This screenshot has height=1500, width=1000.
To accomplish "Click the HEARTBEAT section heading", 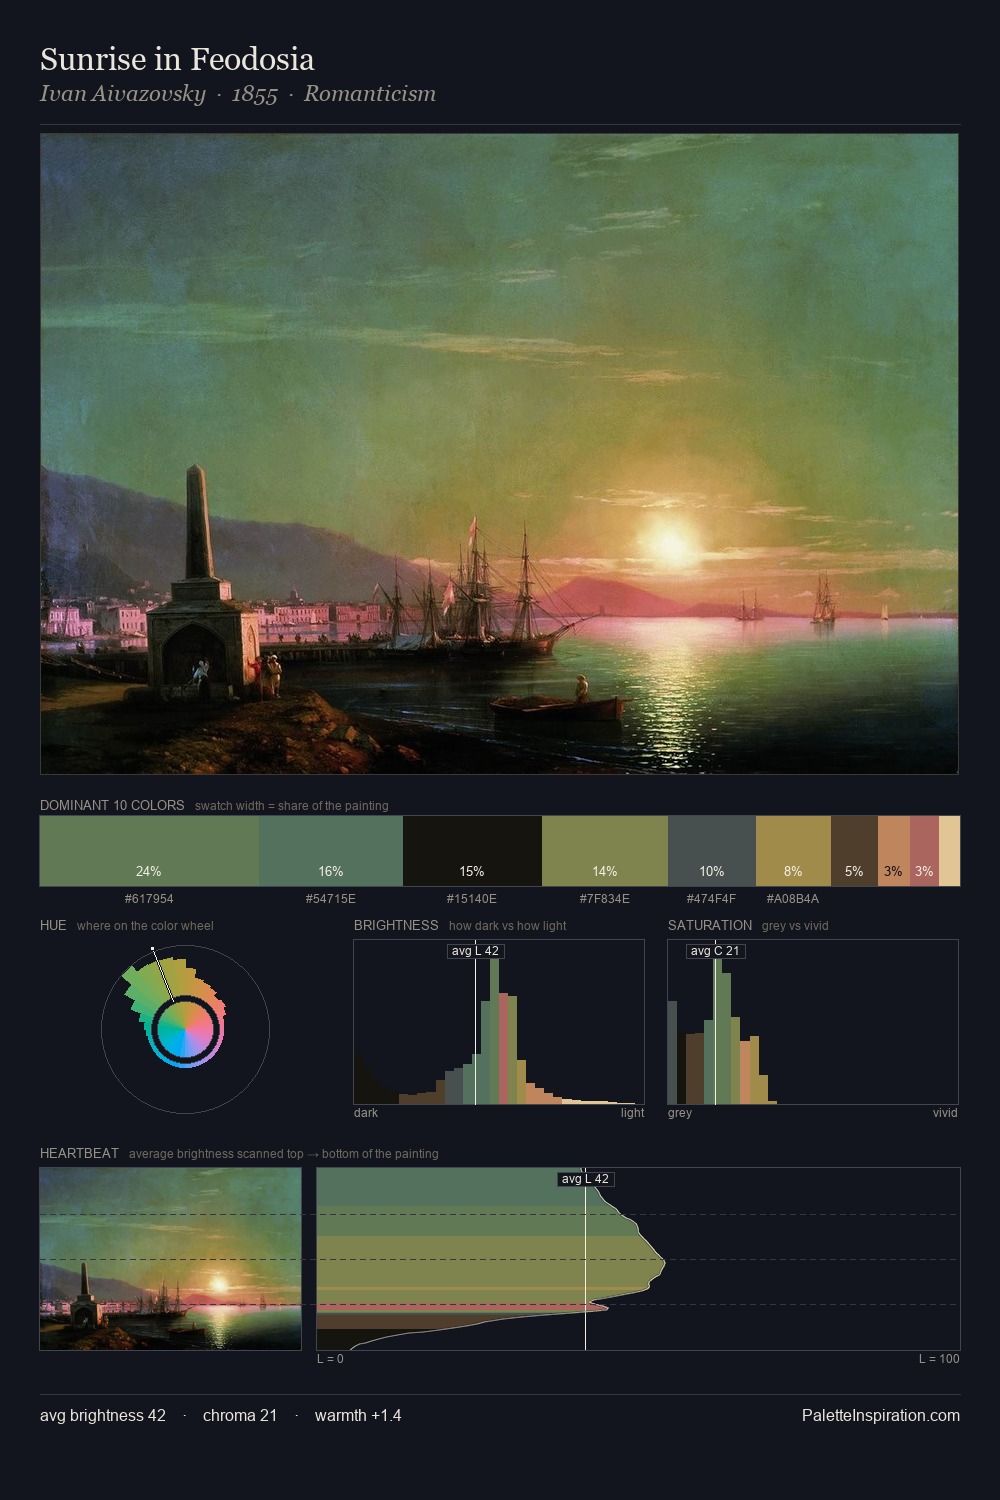I will coord(79,1153).
